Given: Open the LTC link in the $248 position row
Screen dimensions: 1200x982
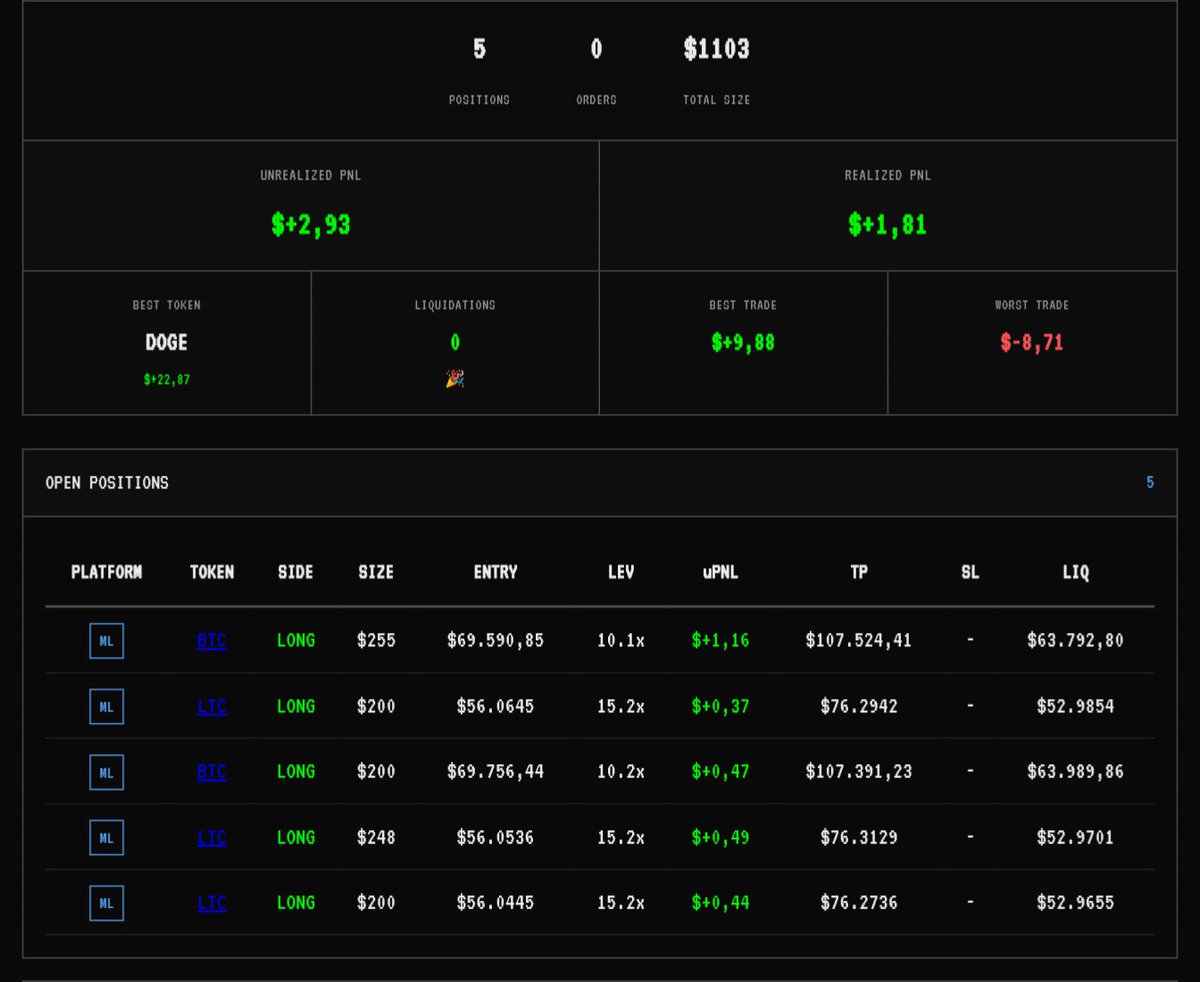Looking at the screenshot, I should coord(211,838).
